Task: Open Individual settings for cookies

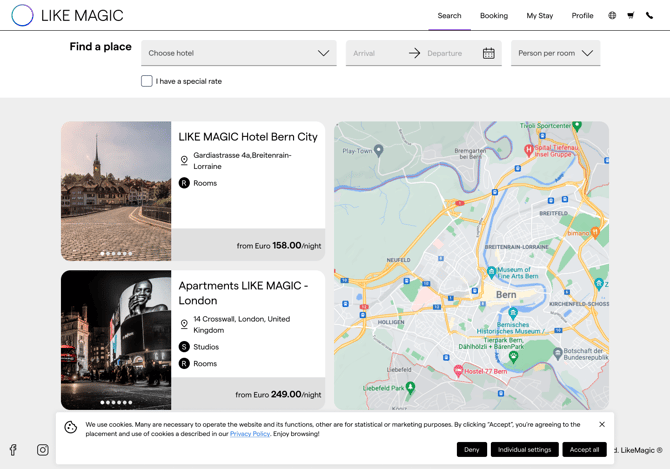Action: point(524,450)
